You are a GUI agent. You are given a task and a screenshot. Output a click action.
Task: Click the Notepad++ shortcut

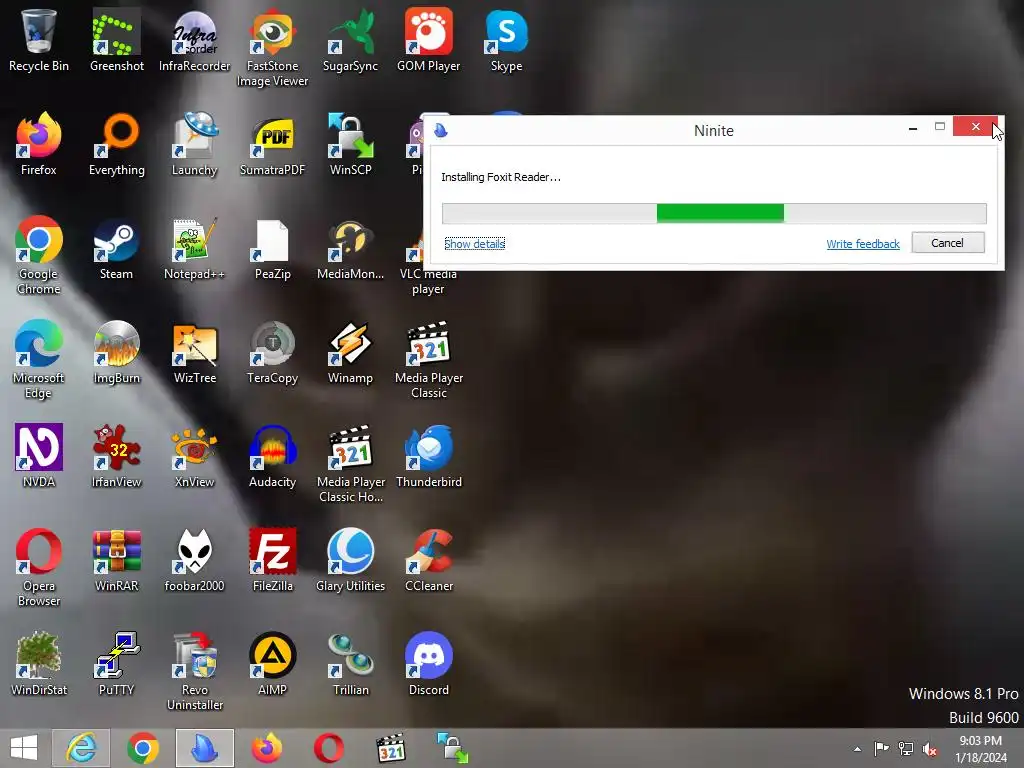(195, 248)
